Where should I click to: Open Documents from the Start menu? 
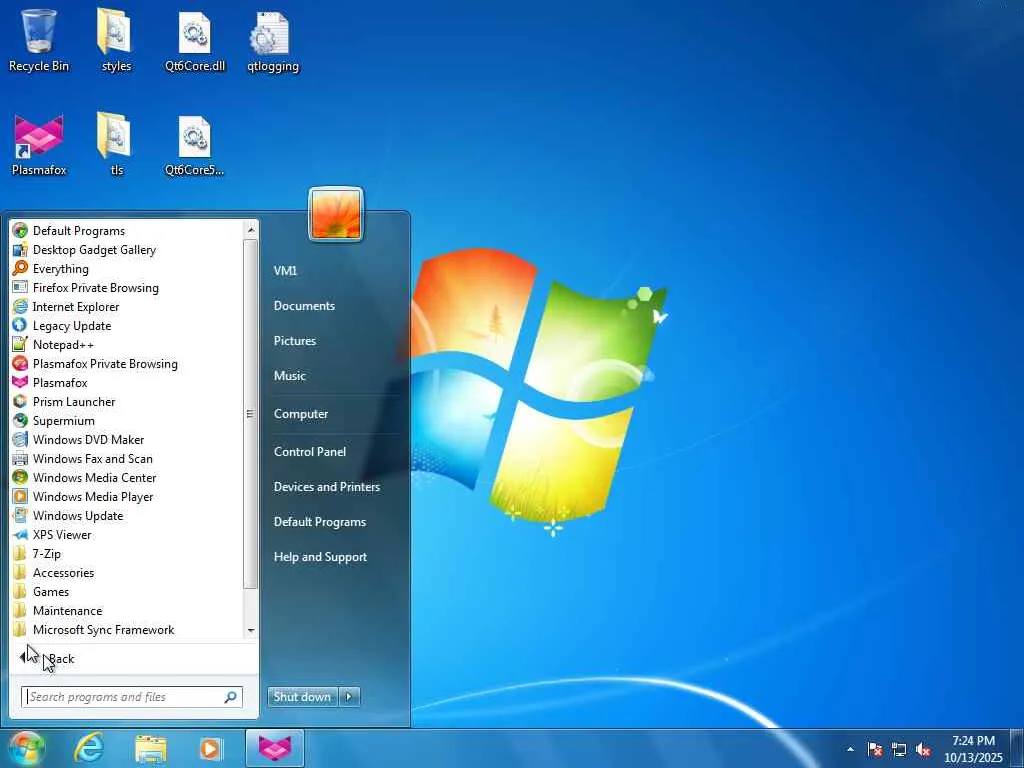pyautogui.click(x=304, y=306)
